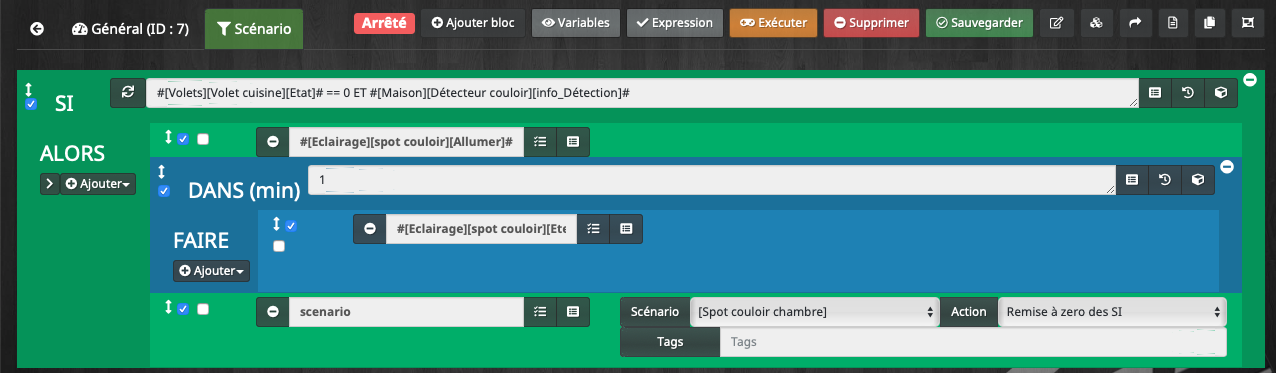Image resolution: width=1276 pixels, height=373 pixels.
Task: Click the SI block move arrow handle
Action: 29,89
